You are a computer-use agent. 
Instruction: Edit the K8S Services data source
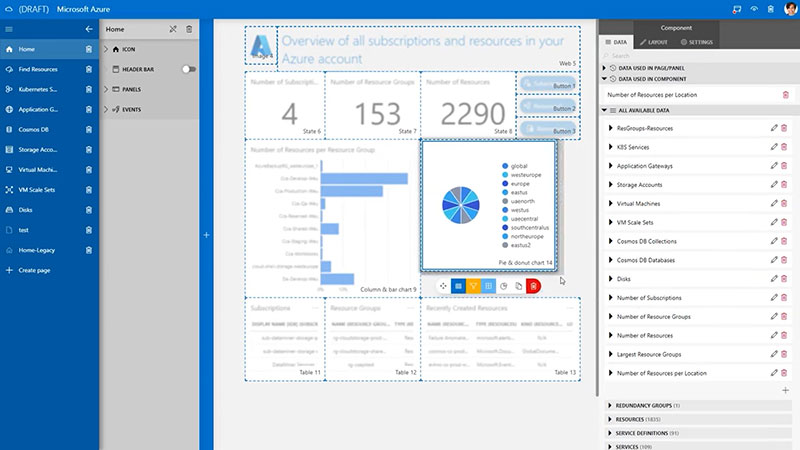coord(774,147)
